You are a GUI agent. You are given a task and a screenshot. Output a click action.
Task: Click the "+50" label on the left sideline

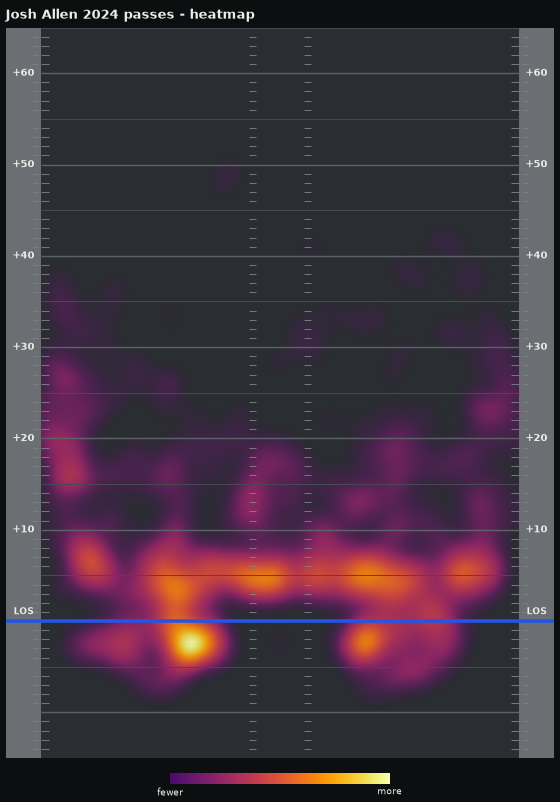[24, 164]
